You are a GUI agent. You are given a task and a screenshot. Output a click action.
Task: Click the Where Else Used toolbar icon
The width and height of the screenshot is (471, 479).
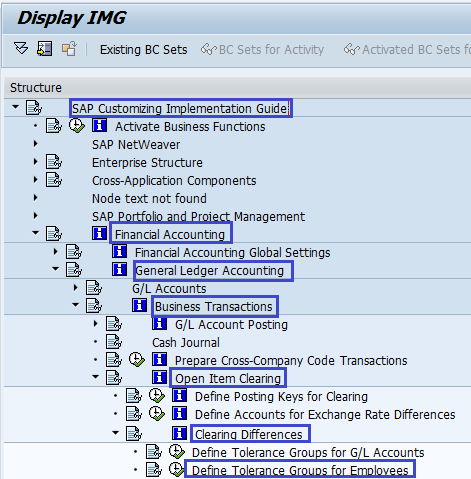(44, 49)
